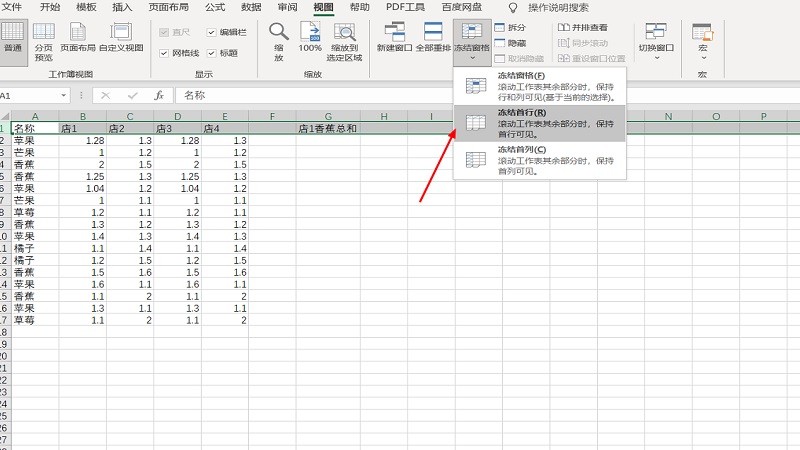Click the 操作说明搜索 search field
Viewport: 800px width, 450px height.
pyautogui.click(x=565, y=7)
